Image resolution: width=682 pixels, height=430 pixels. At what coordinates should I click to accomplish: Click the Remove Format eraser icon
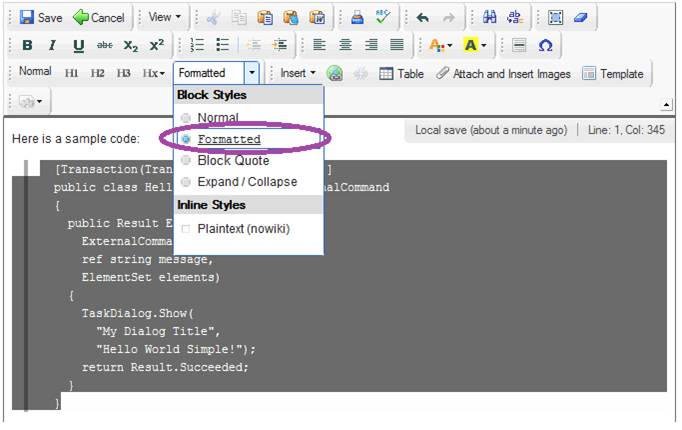581,18
